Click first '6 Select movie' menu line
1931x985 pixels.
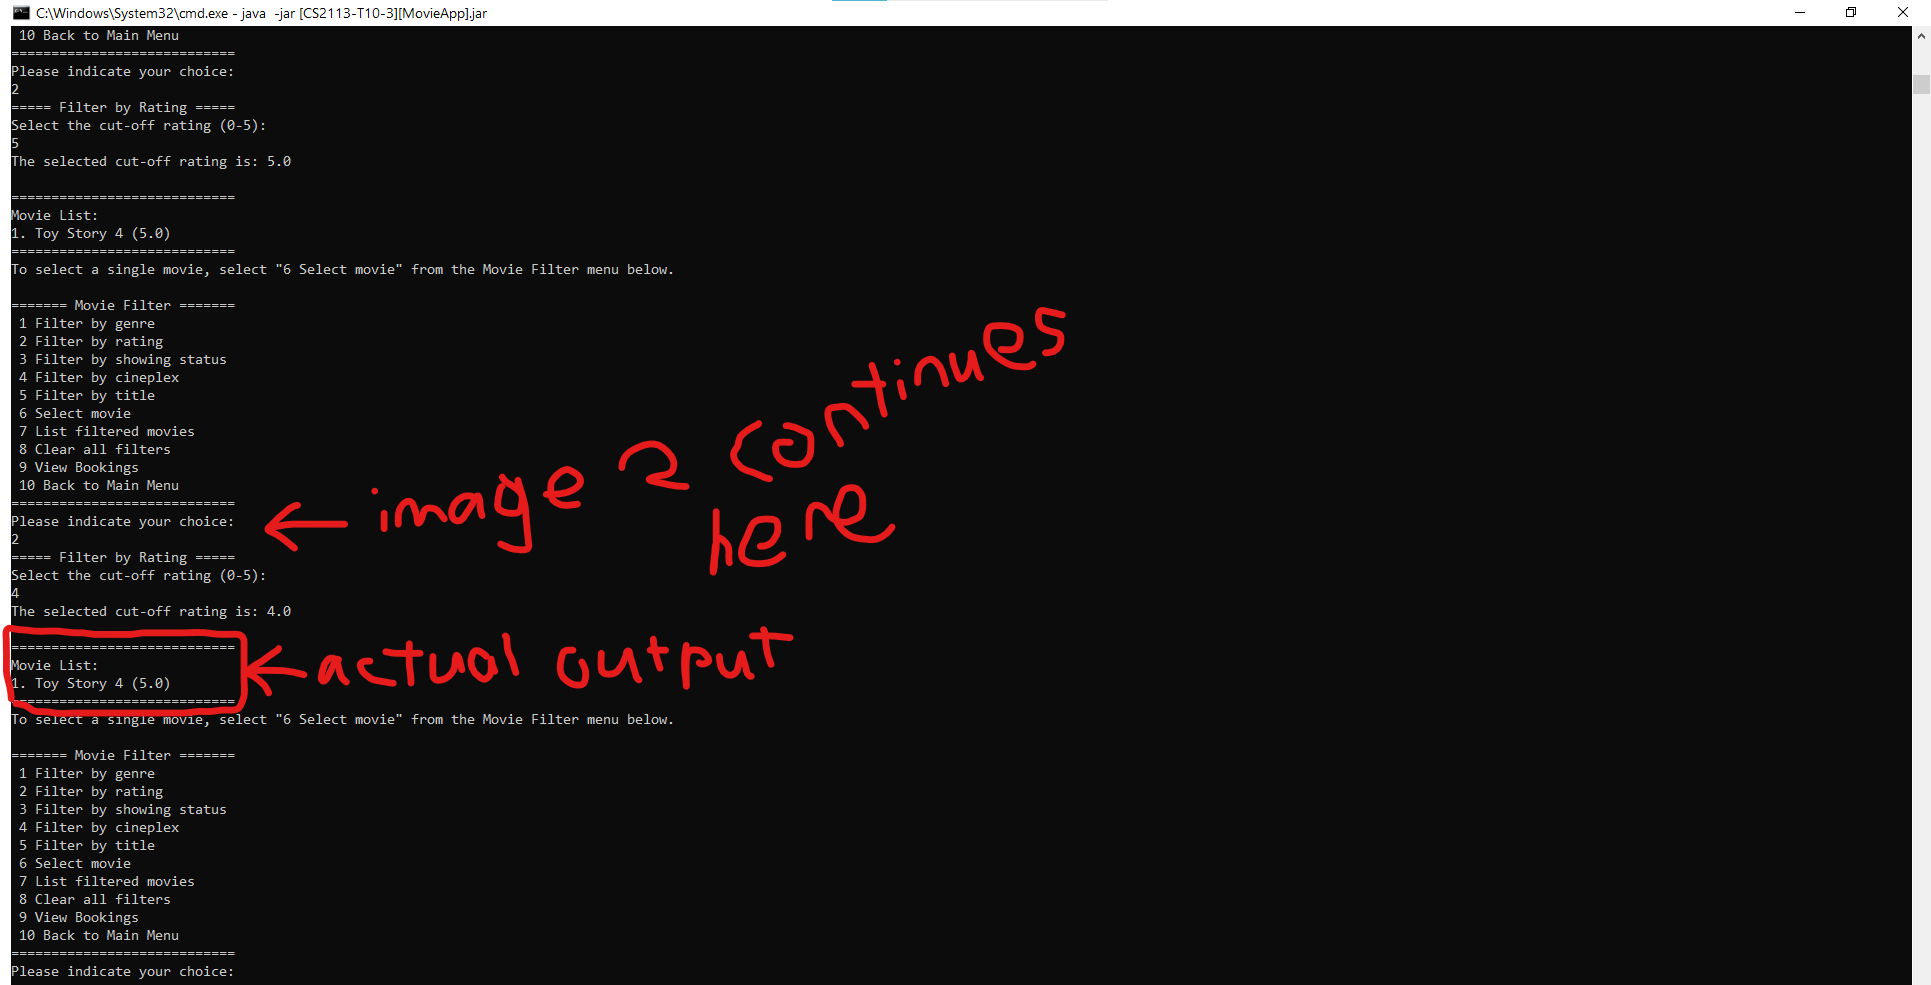pyautogui.click(x=75, y=414)
